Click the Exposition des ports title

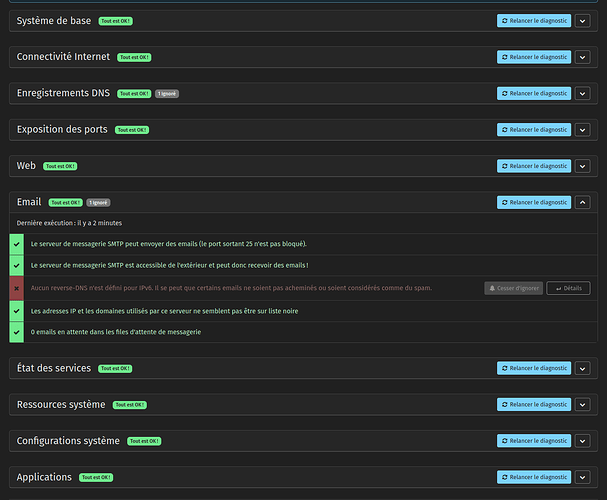click(62, 129)
